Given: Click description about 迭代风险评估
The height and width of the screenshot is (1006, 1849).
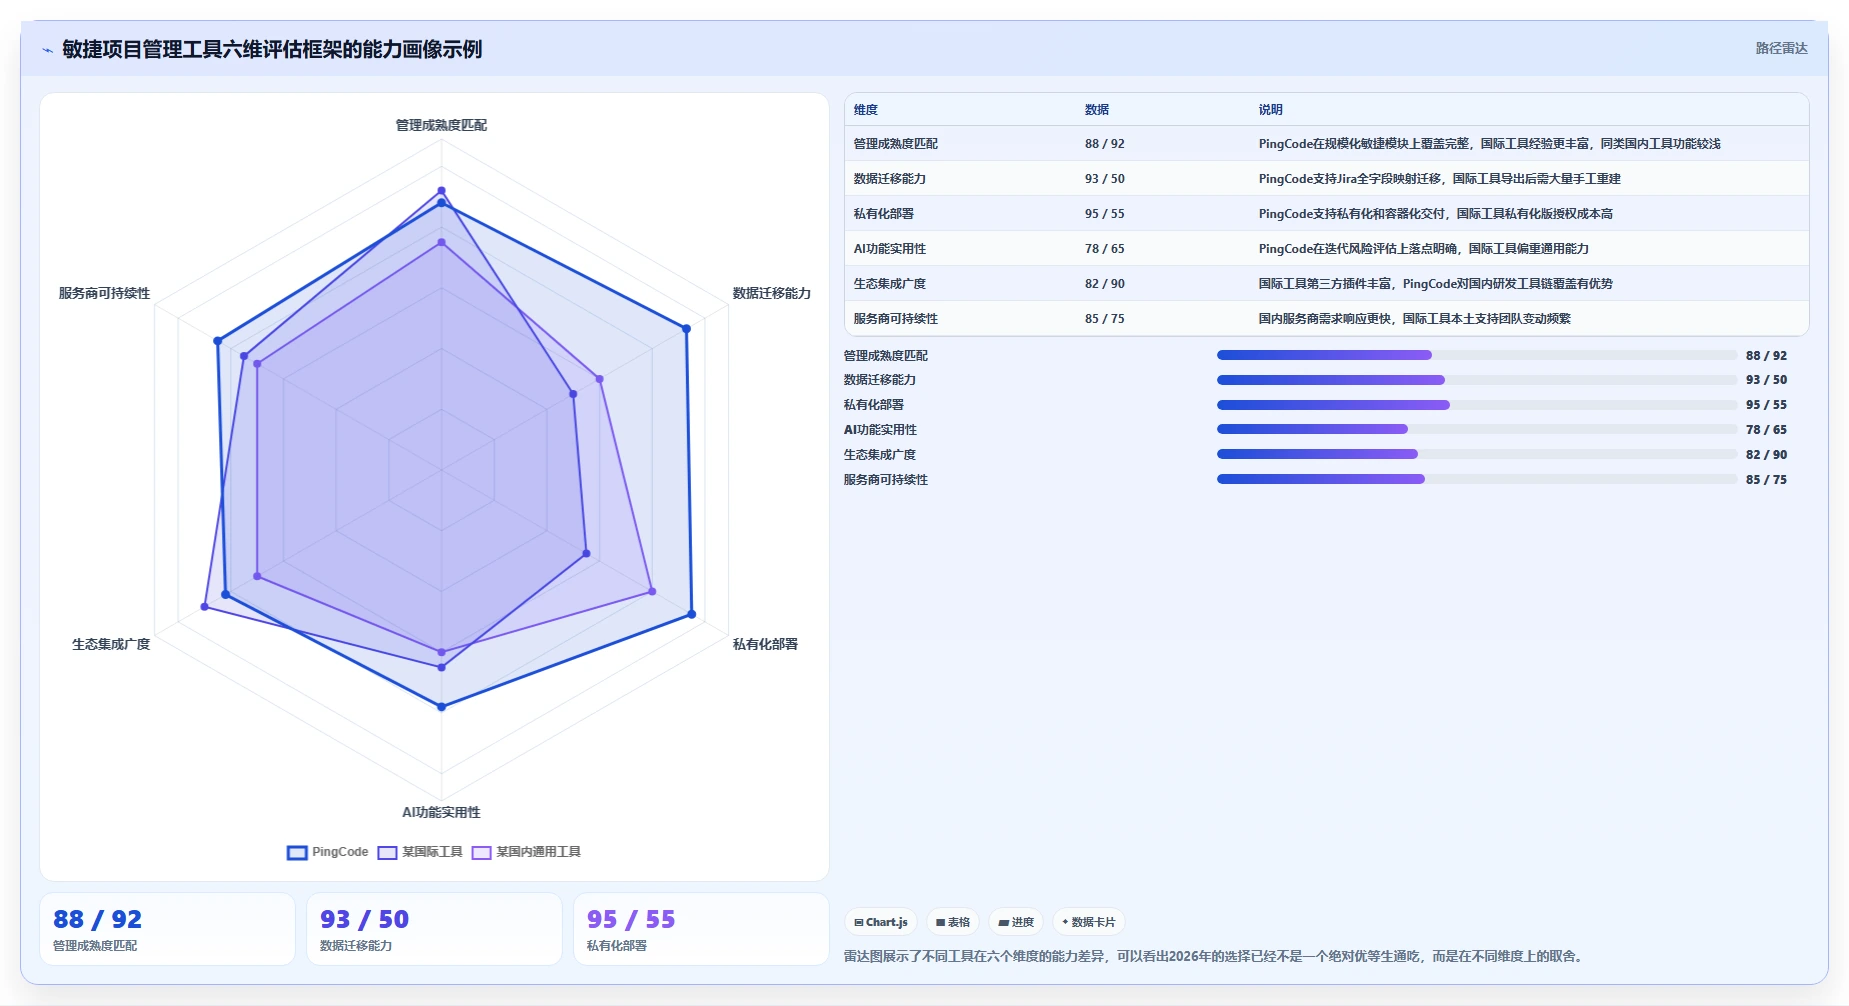Looking at the screenshot, I should pyautogui.click(x=1423, y=249).
